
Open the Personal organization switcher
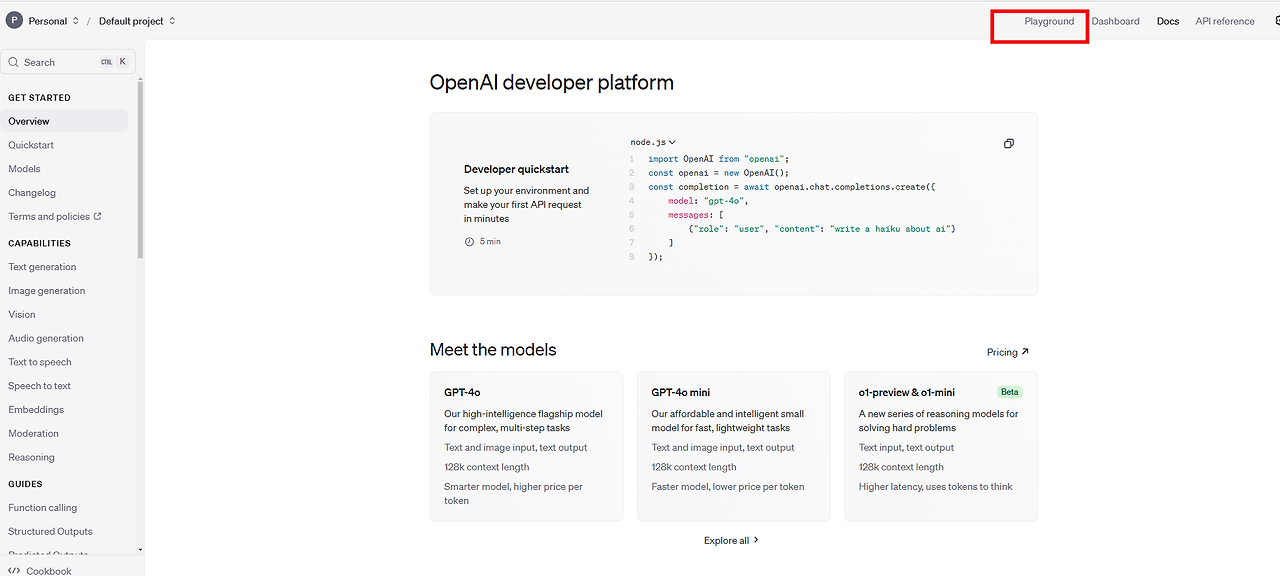tap(53, 21)
